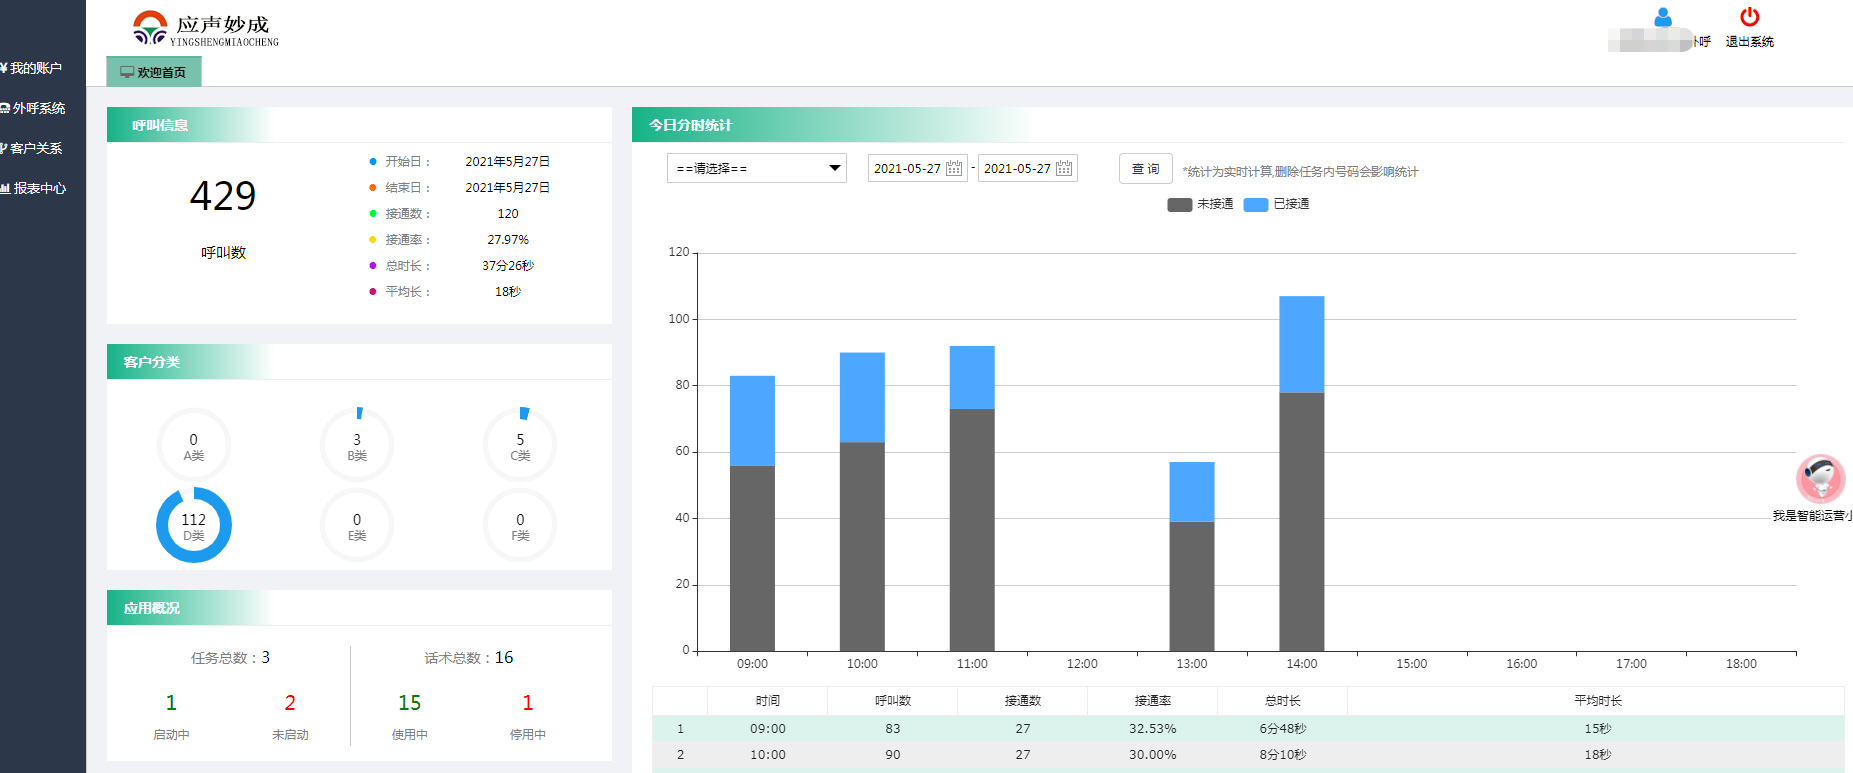1853x773 pixels.
Task: Click the A类 customer ring
Action: [194, 445]
